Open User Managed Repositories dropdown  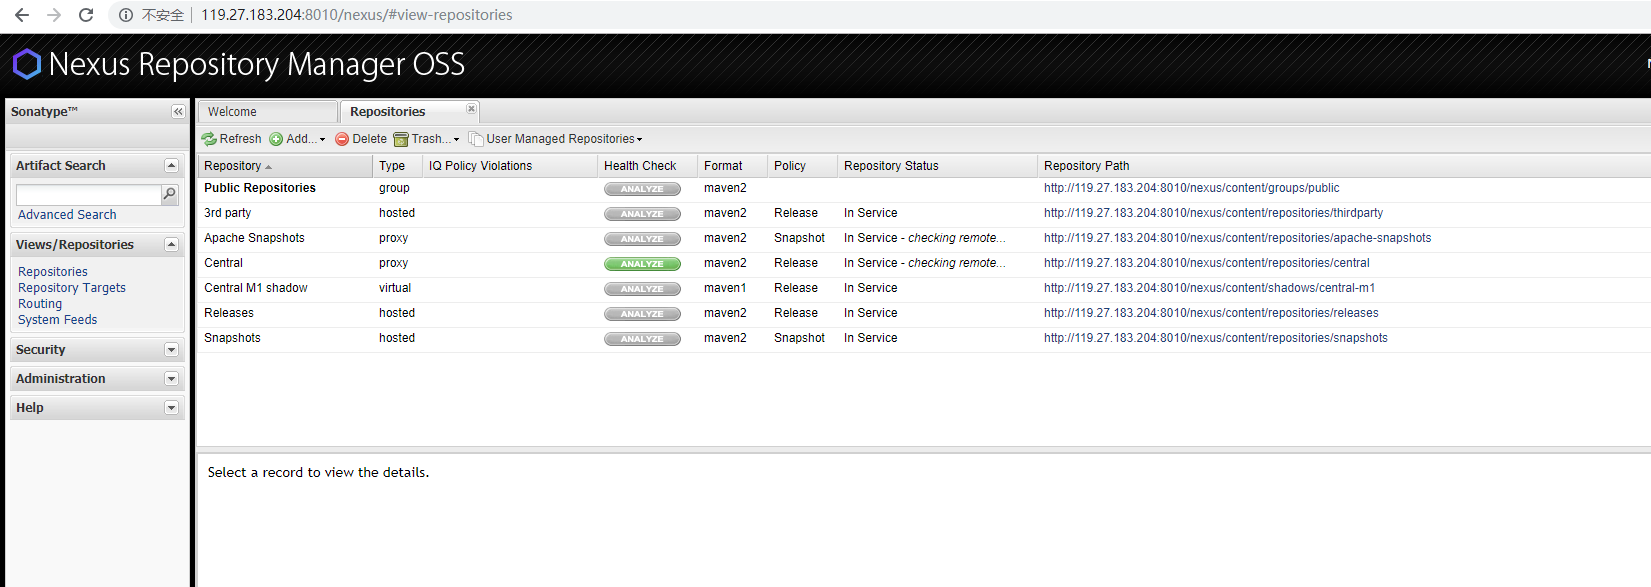coord(556,139)
